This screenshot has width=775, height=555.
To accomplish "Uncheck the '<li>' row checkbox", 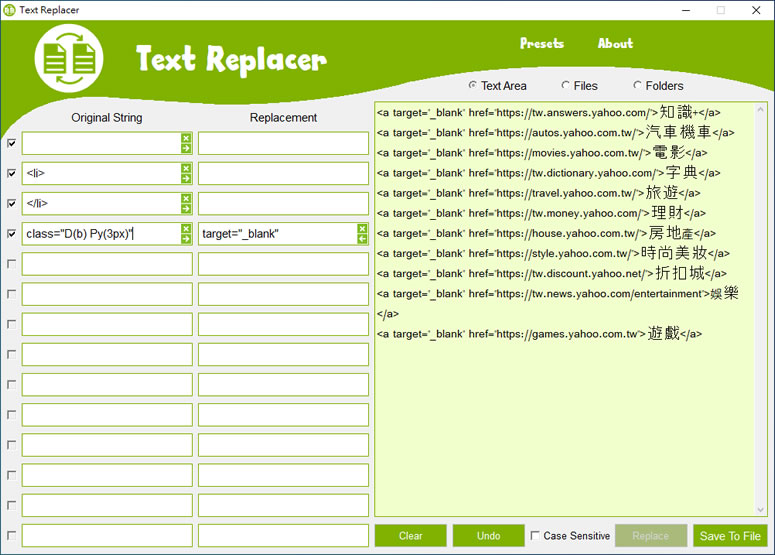I will [x=11, y=173].
